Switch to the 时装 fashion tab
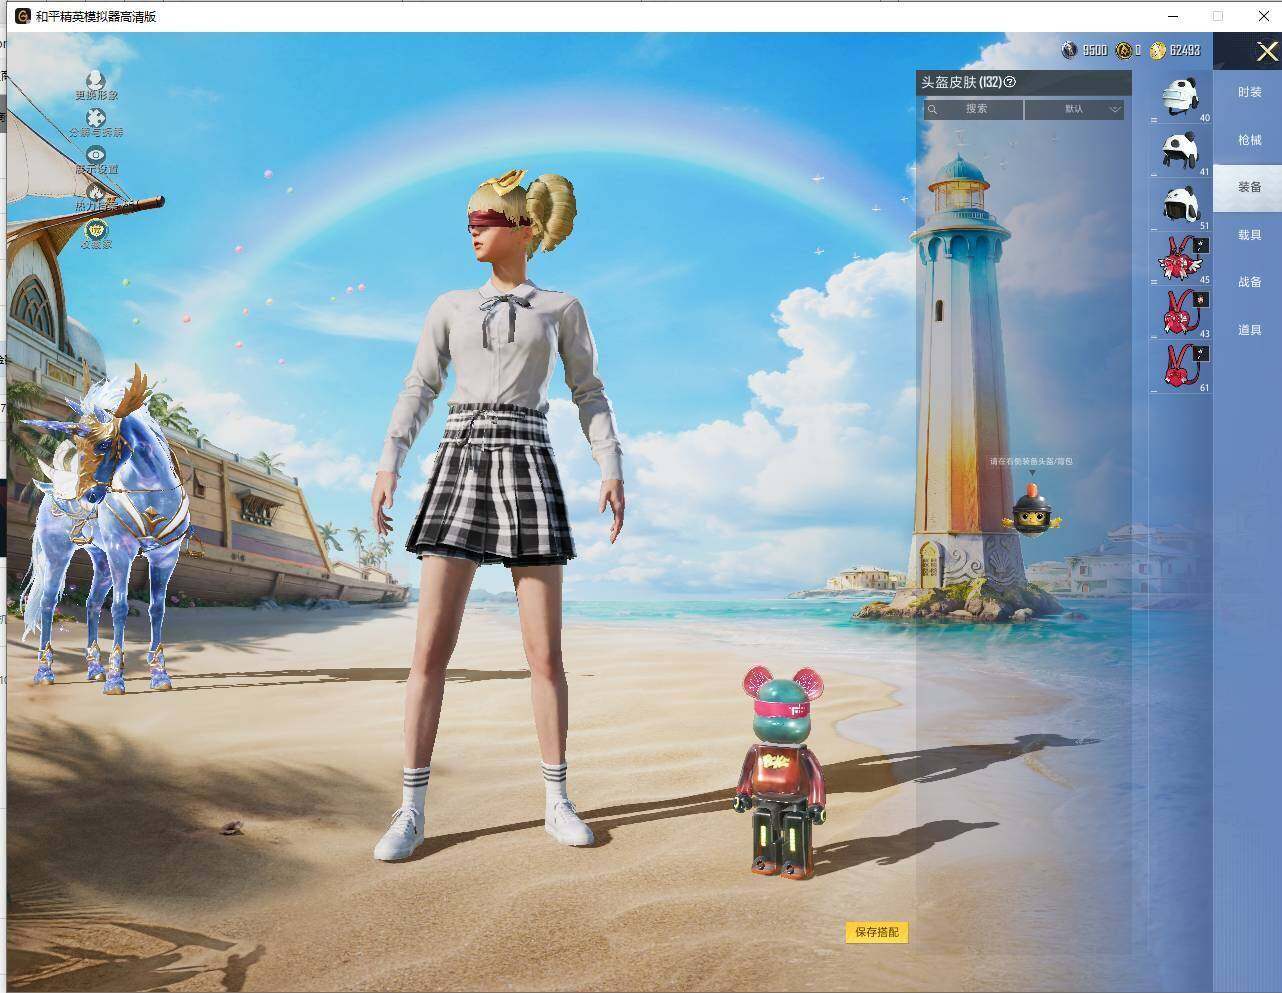1282x993 pixels. click(x=1249, y=92)
